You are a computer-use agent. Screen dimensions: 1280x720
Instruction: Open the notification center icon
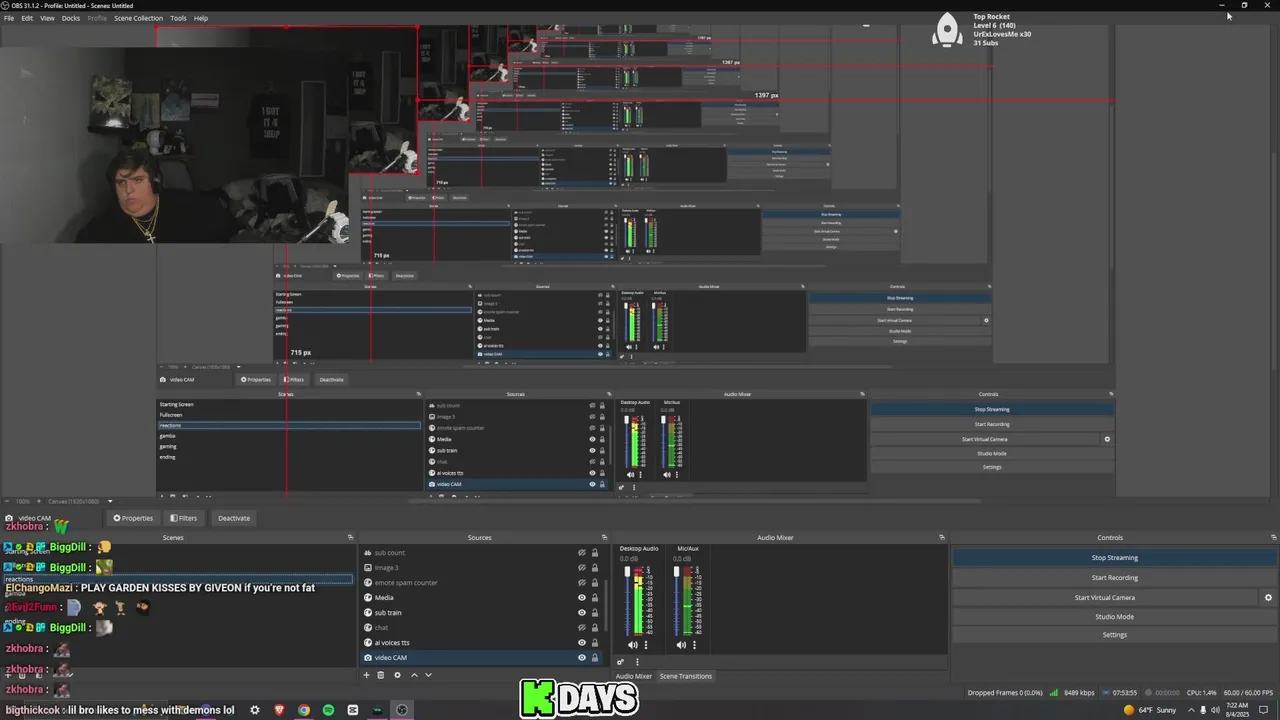coord(1263,710)
